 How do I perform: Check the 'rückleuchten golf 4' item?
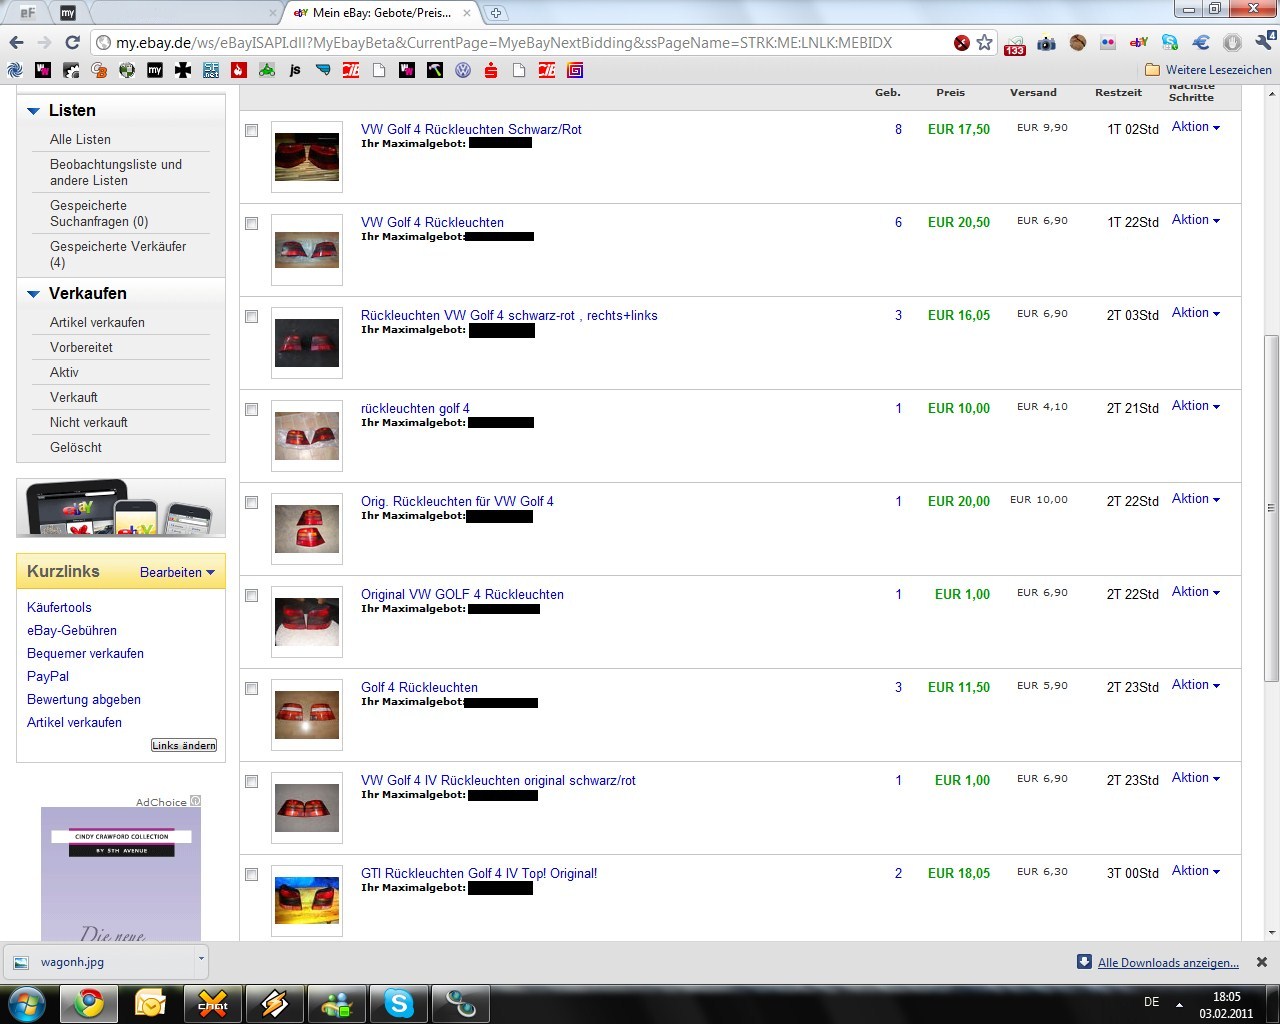pyautogui.click(x=251, y=410)
